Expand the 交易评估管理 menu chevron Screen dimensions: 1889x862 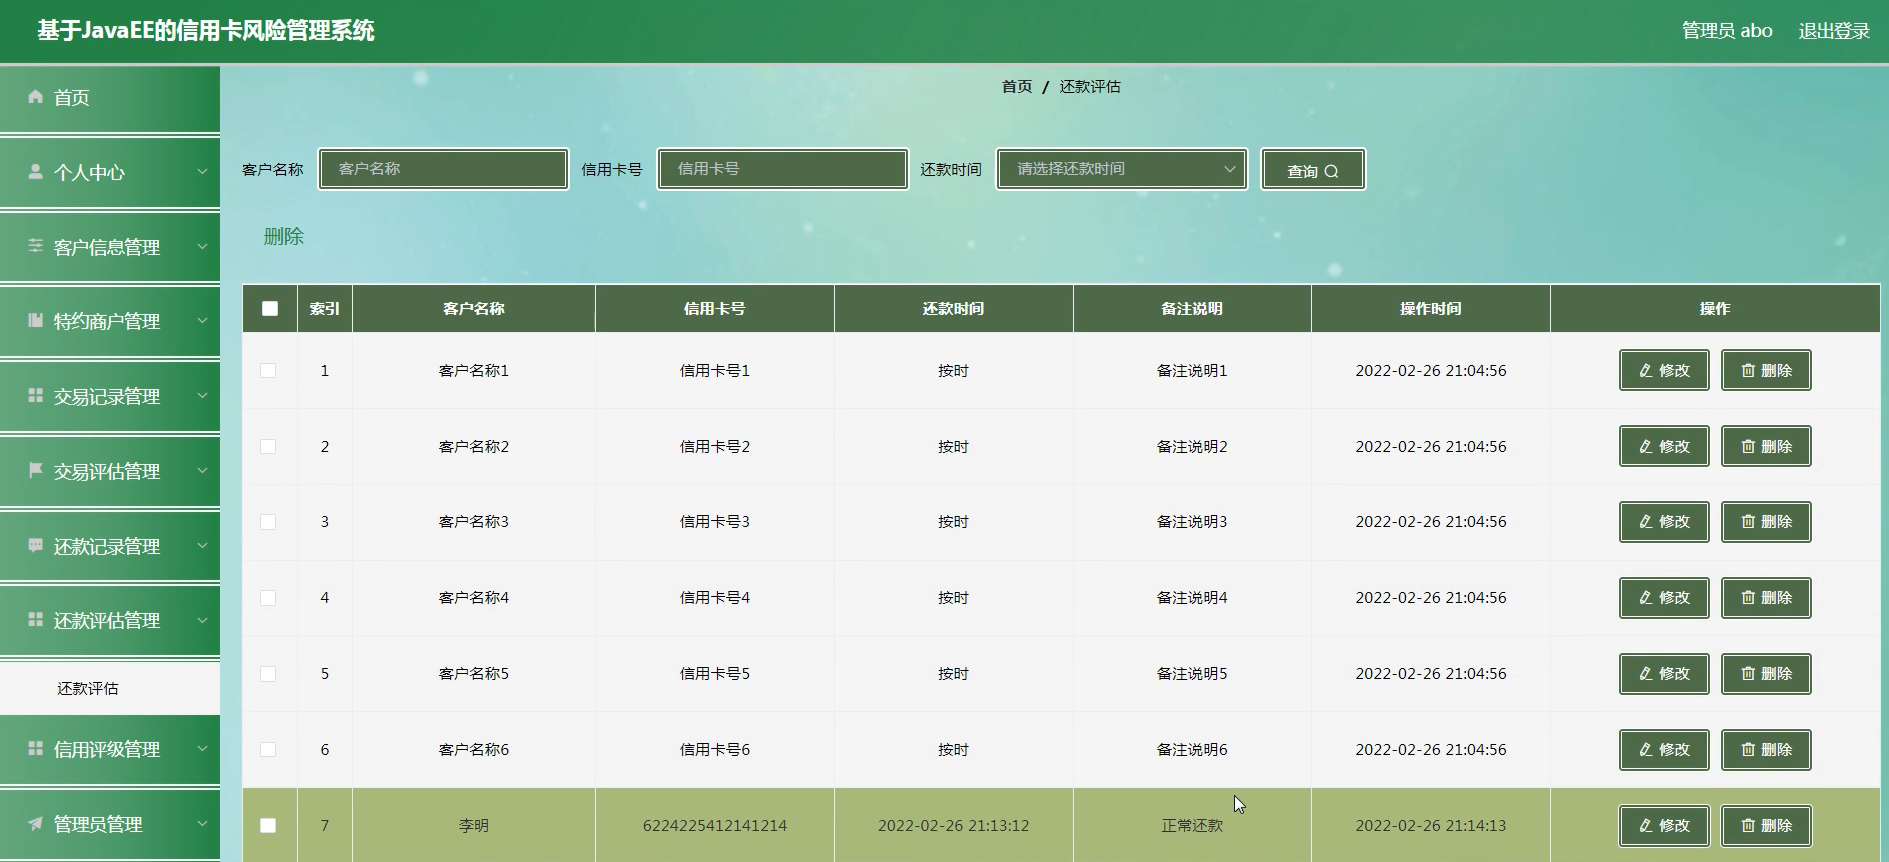pyautogui.click(x=202, y=471)
